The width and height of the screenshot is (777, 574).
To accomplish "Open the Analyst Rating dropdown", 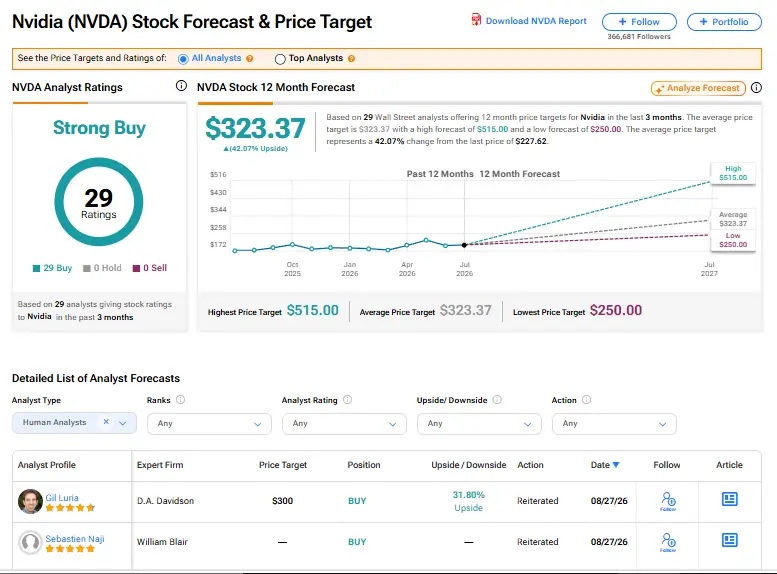I will click(344, 424).
